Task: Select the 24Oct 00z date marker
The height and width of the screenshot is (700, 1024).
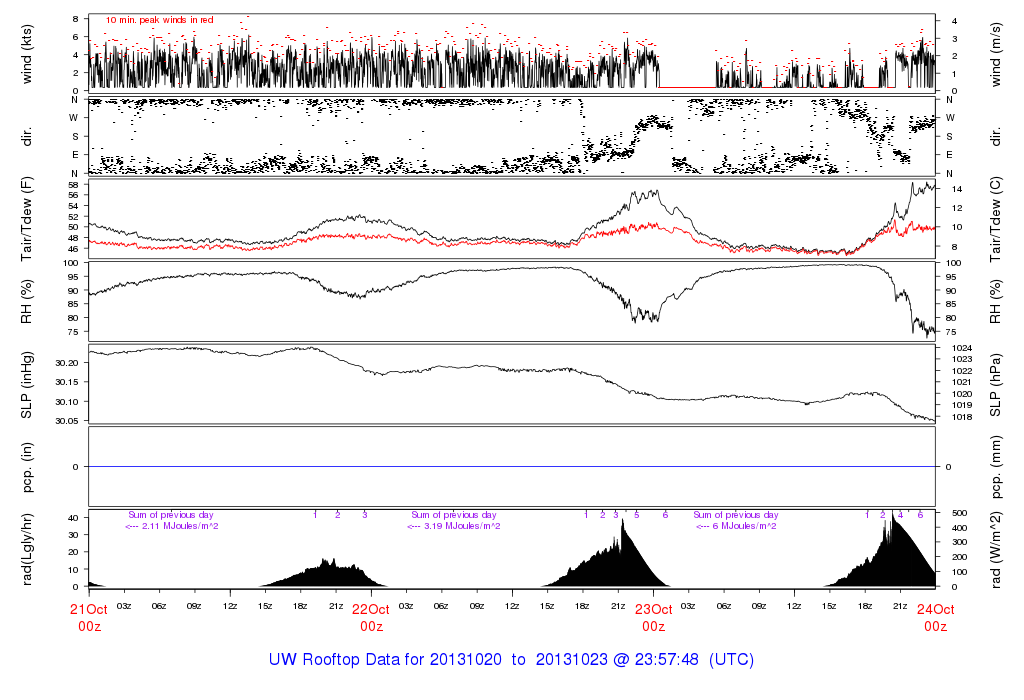Action: 935,617
